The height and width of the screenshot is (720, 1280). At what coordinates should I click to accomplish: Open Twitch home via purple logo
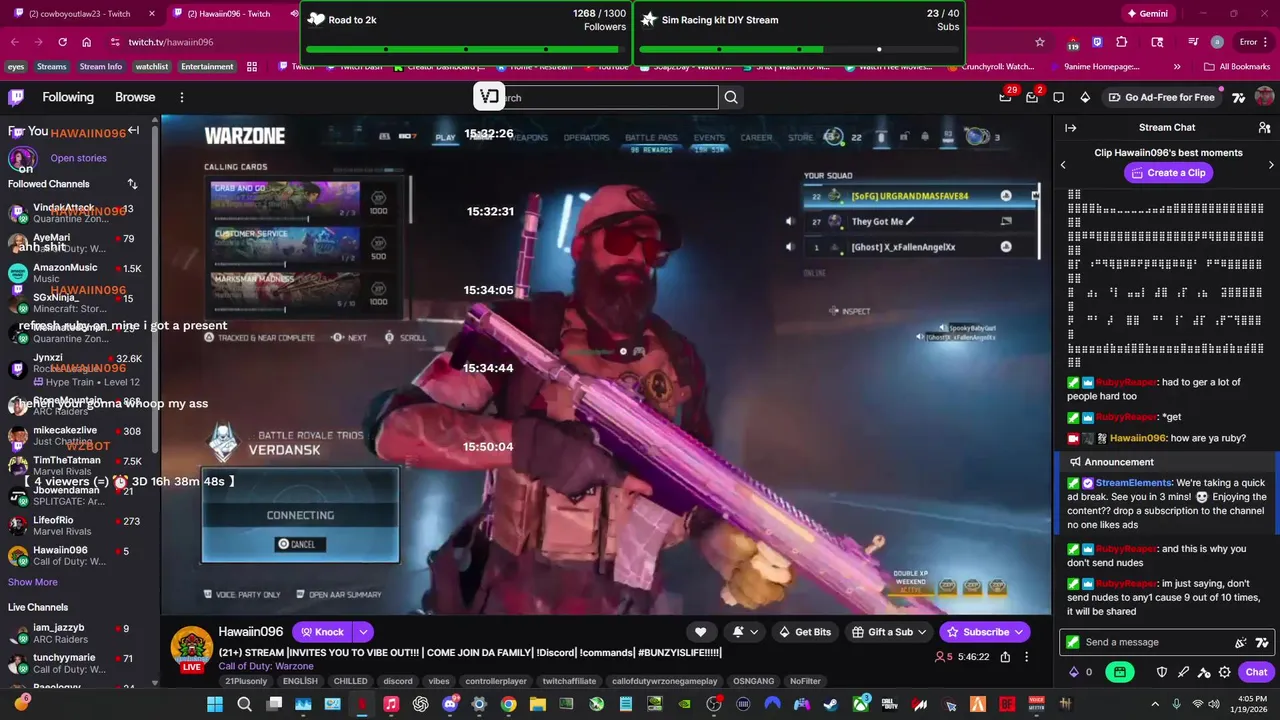[16, 97]
